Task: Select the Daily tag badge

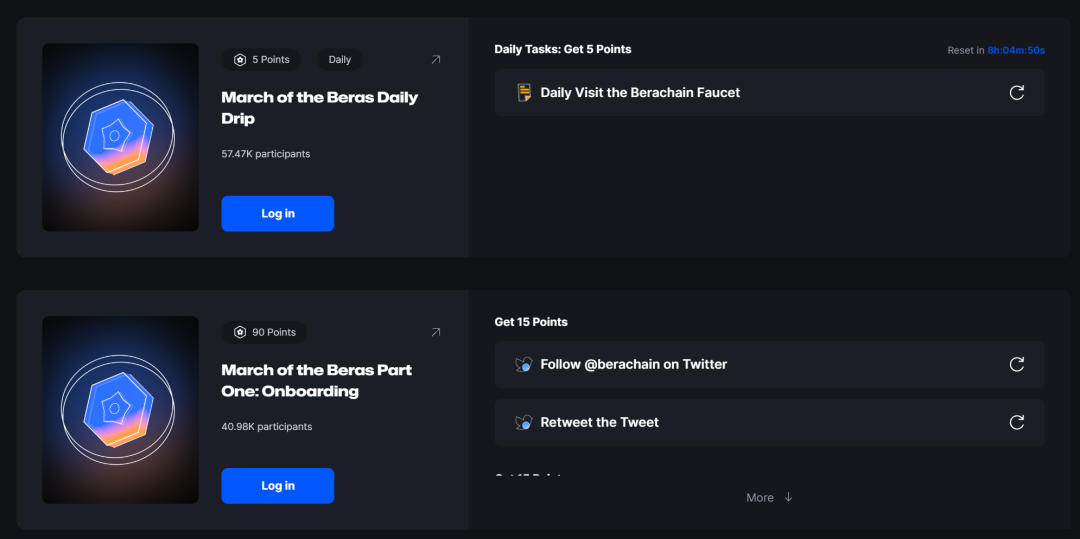Action: [340, 60]
